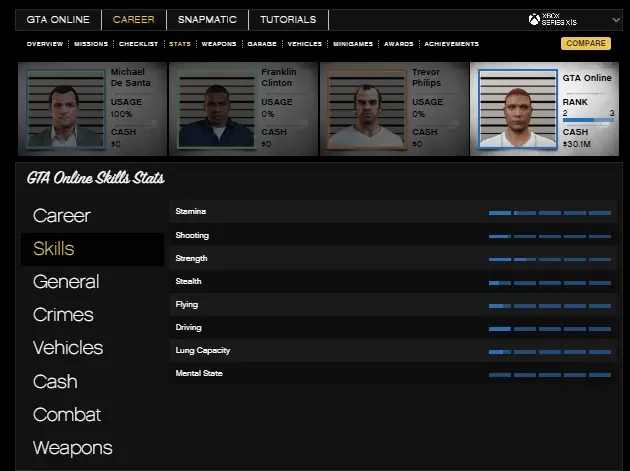Screen dimensions: 630x471
Task: Select Michael De Santa's mugshot
Action: tap(66, 109)
